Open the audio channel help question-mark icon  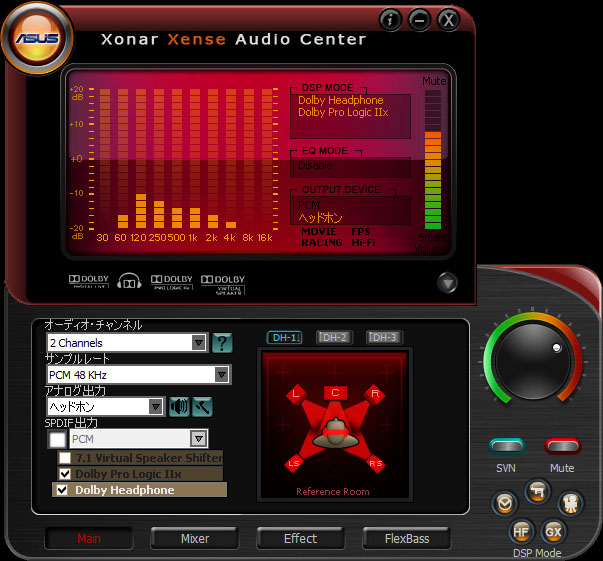(x=222, y=343)
